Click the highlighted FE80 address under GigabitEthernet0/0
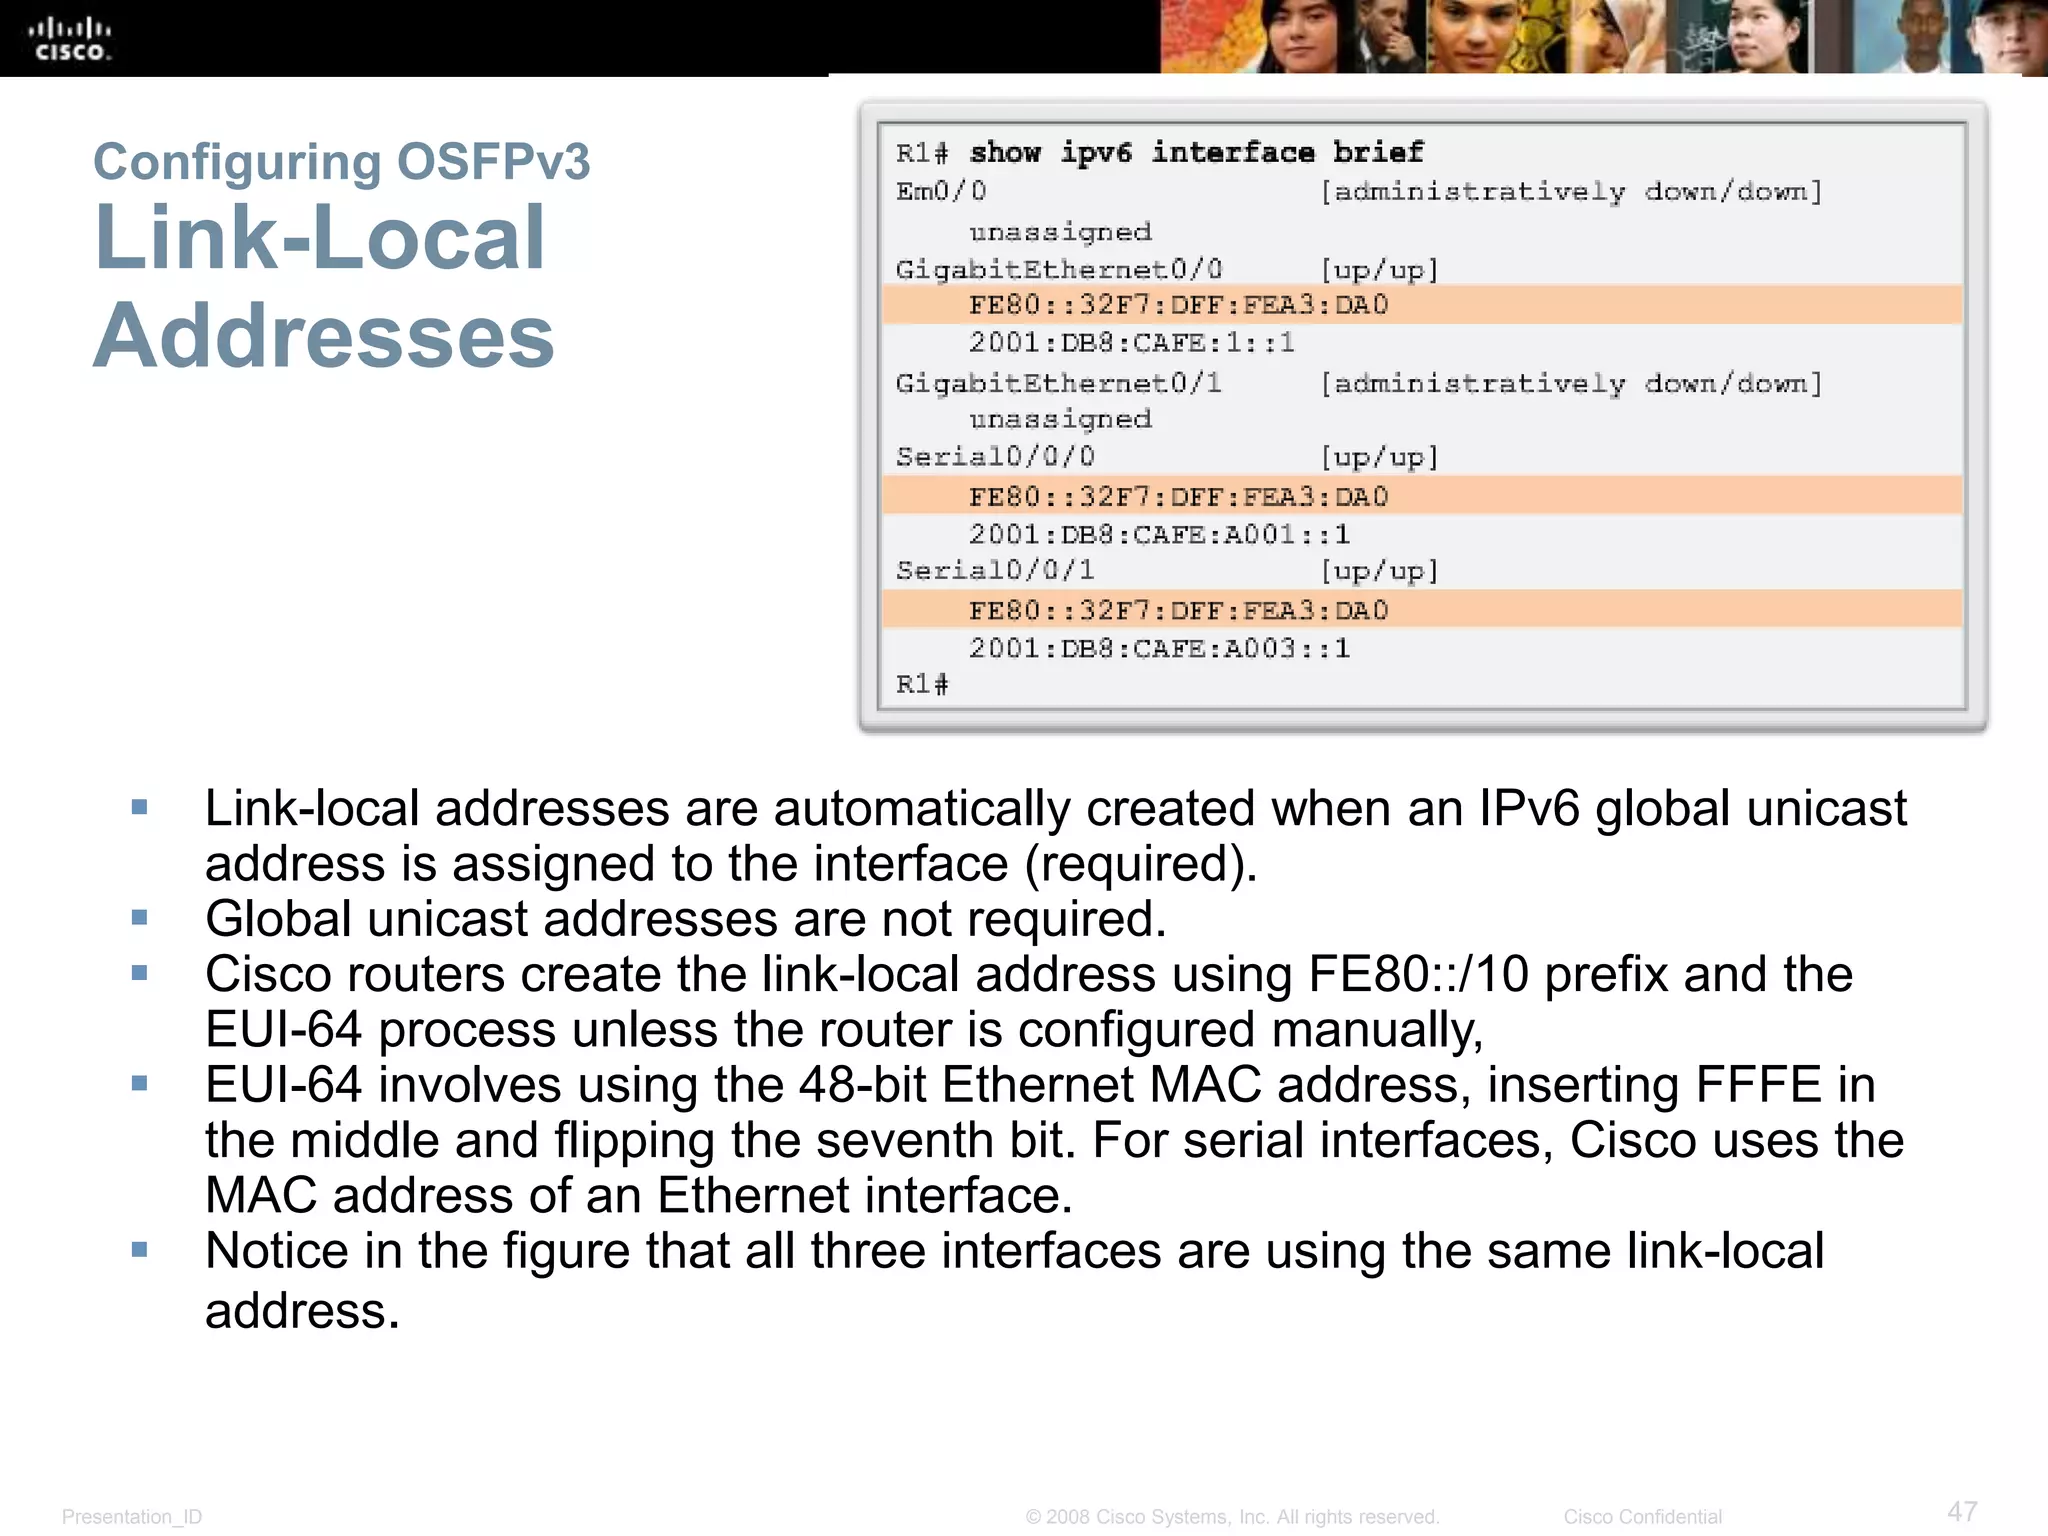The height and width of the screenshot is (1536, 2048). [x=1179, y=305]
